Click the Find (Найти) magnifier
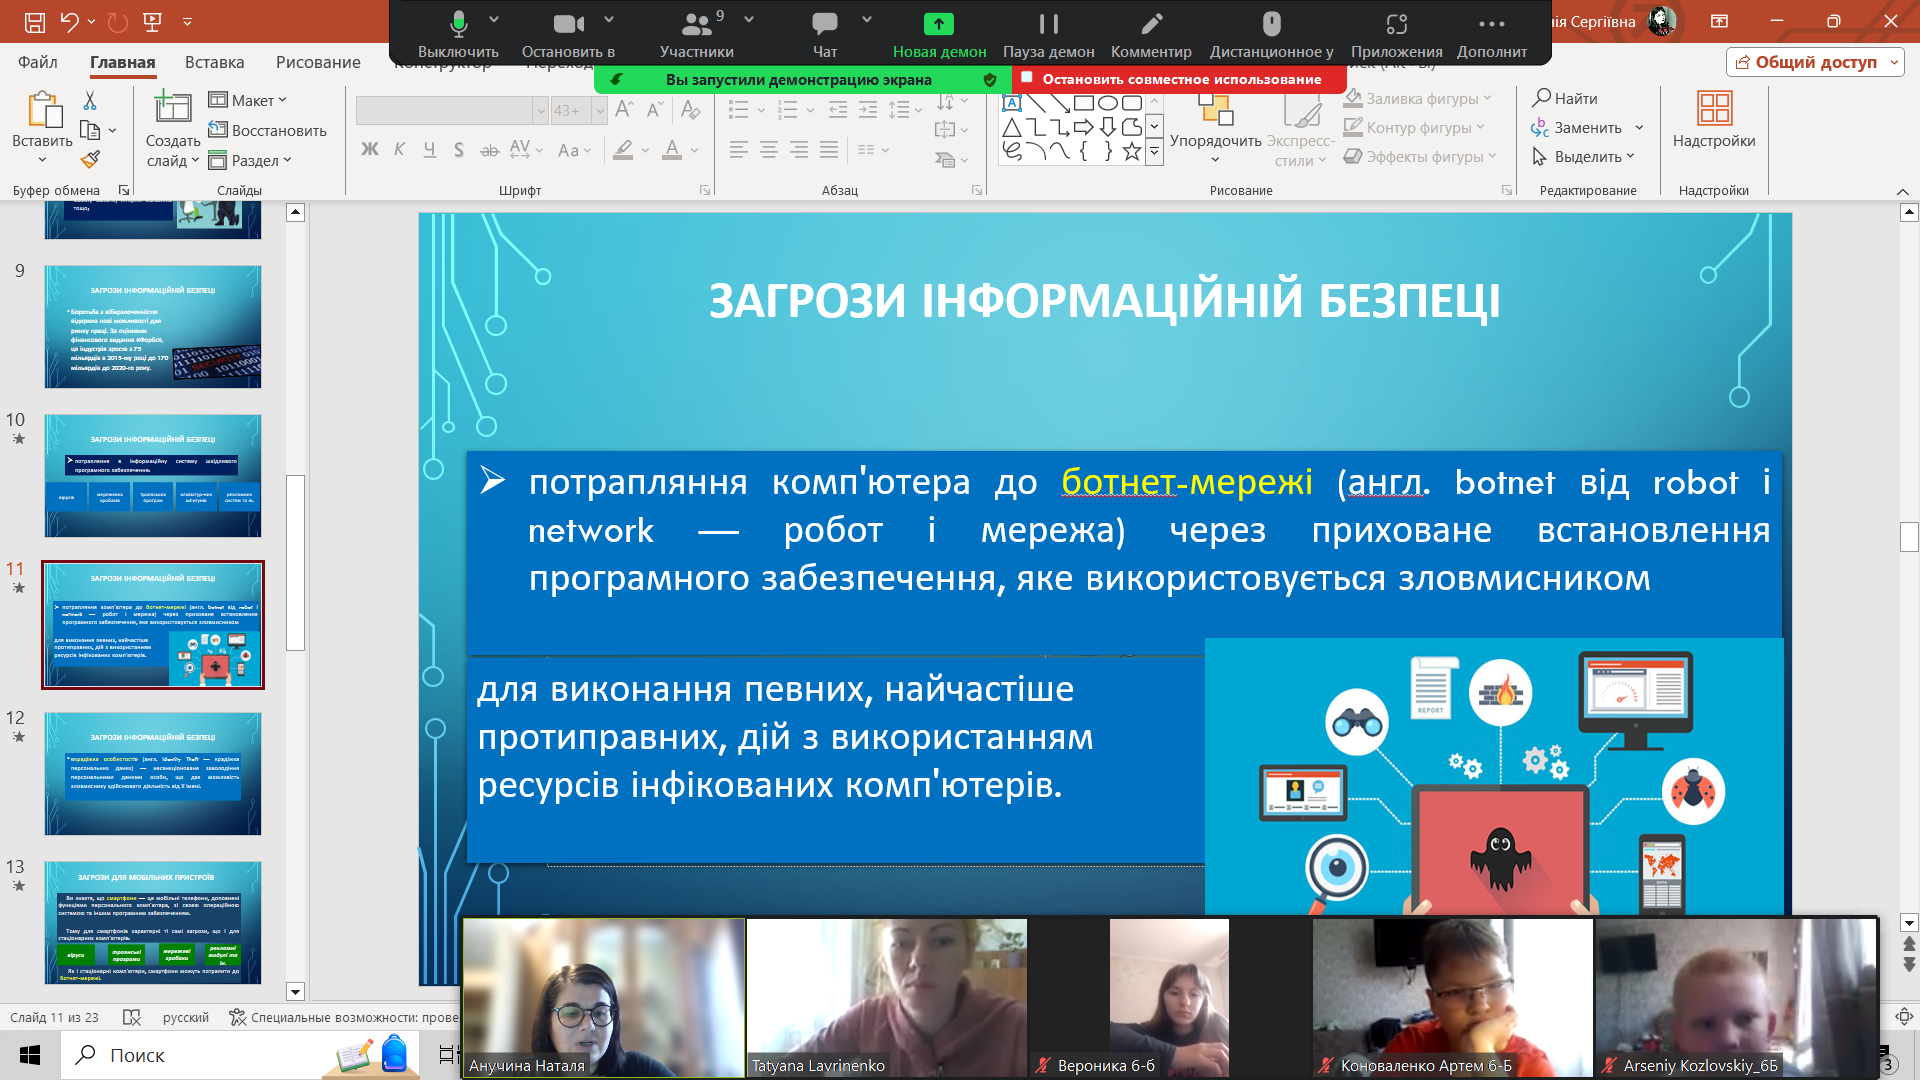 1565,98
